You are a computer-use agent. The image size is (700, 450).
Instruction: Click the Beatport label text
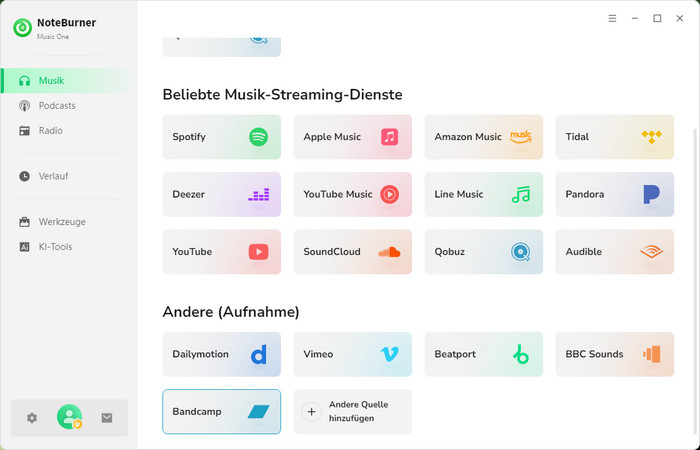[x=455, y=354]
